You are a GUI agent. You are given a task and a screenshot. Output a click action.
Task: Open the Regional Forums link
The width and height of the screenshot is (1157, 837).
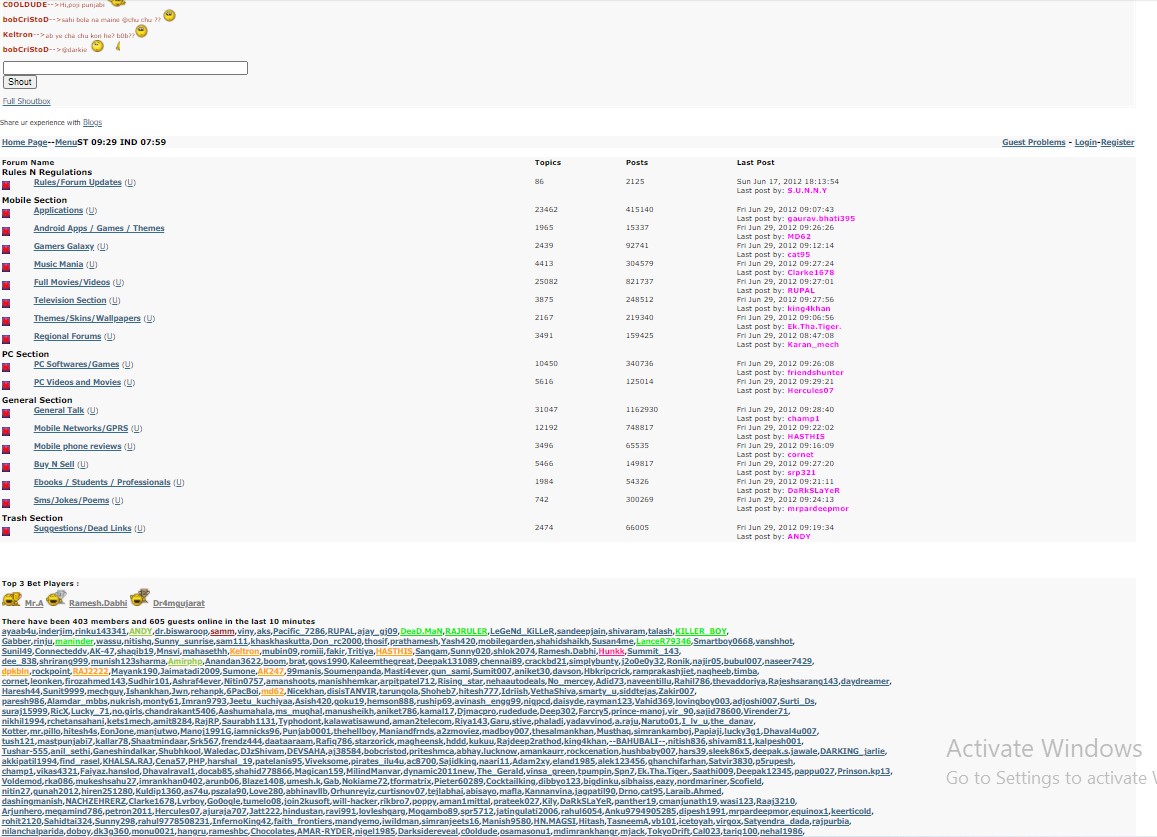click(x=67, y=337)
